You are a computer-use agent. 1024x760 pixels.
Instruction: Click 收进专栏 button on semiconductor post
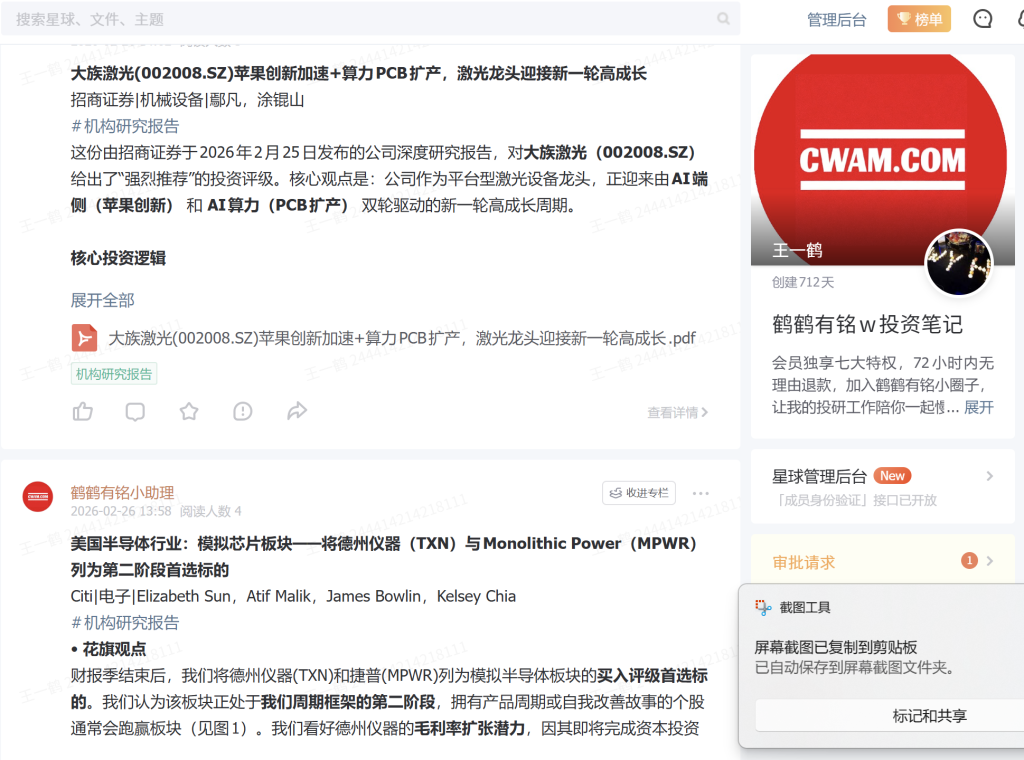pos(639,493)
